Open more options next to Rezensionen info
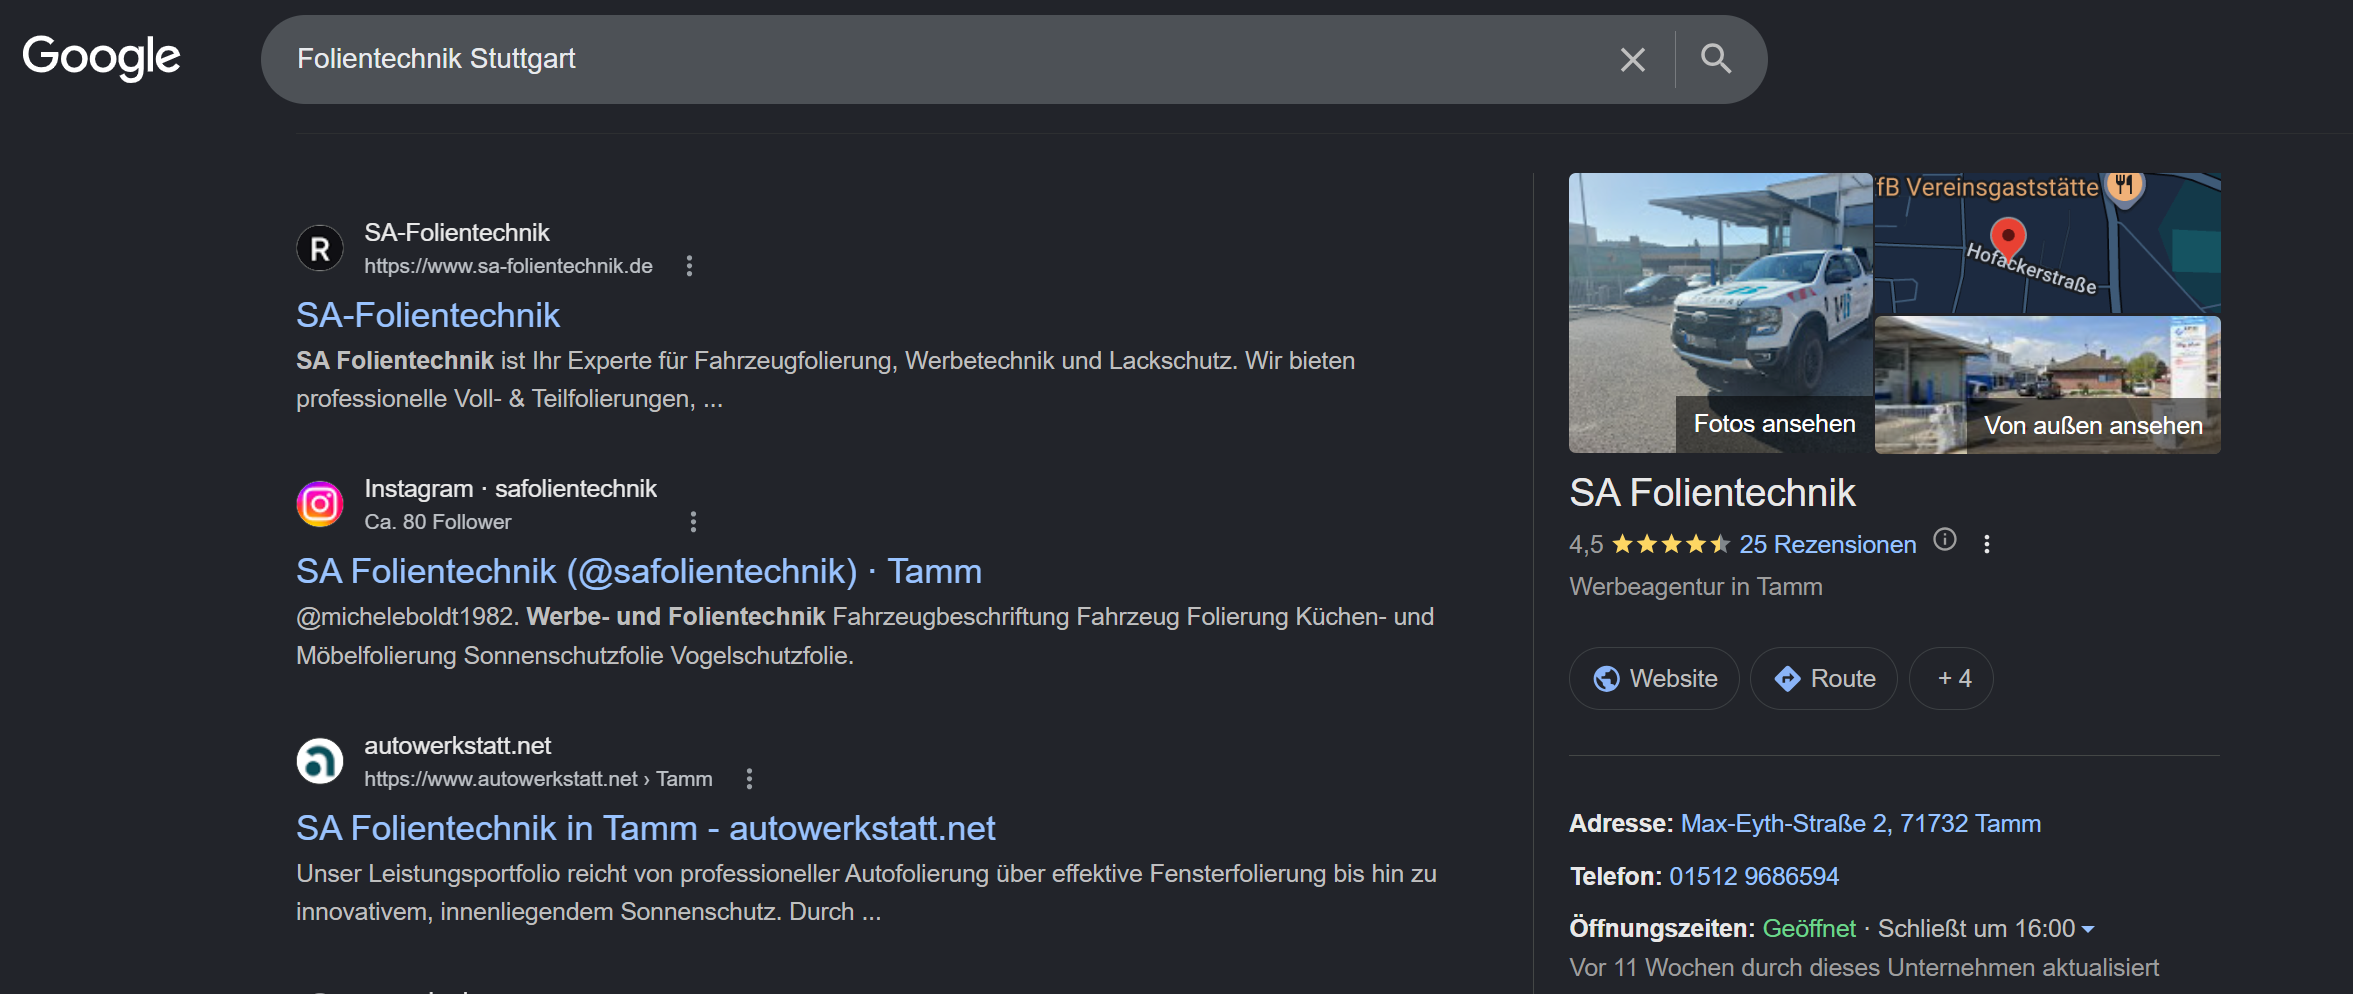The height and width of the screenshot is (994, 2353). pos(1987,544)
